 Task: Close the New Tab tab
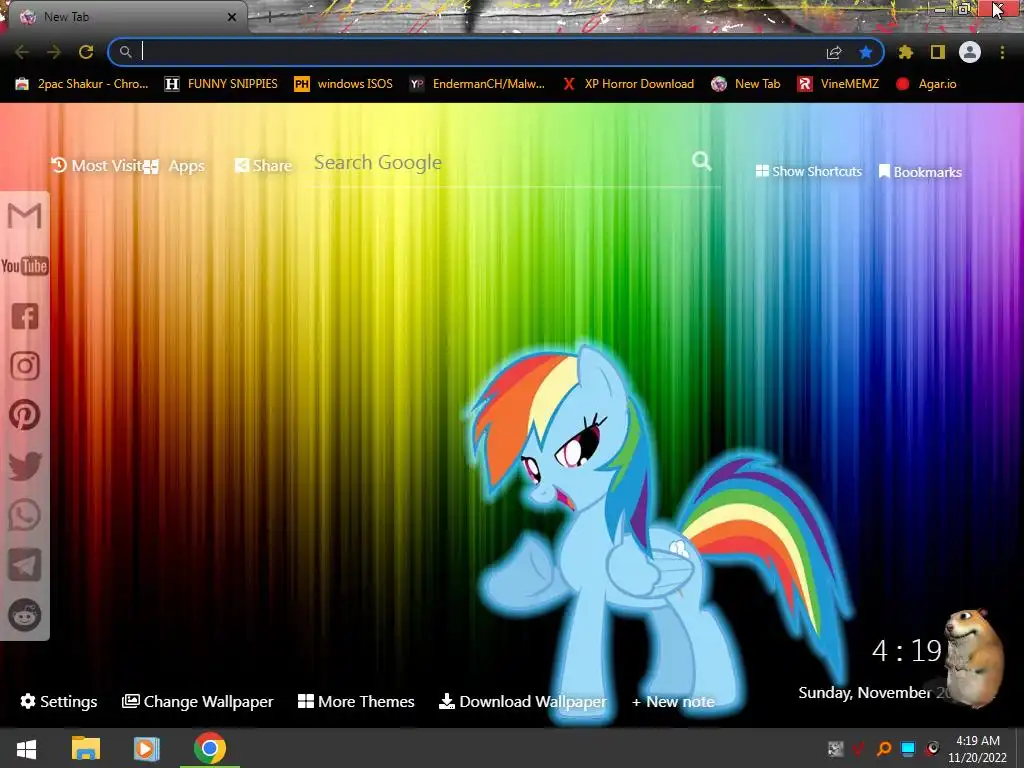[232, 18]
